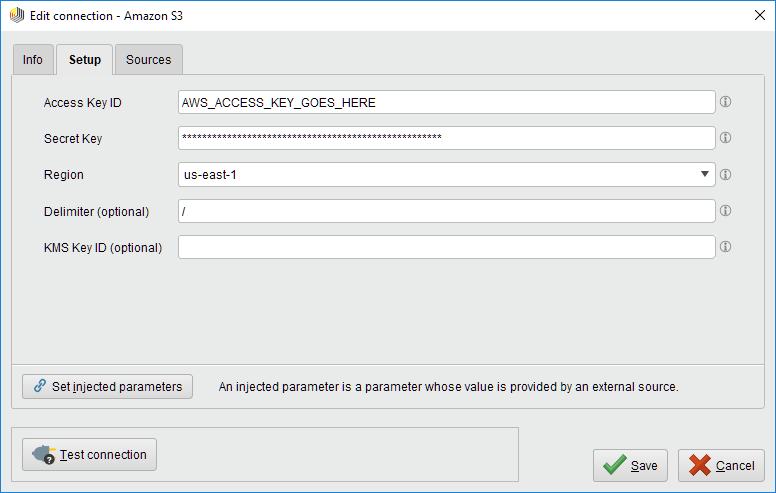The height and width of the screenshot is (493, 776).
Task: Open the Region dropdown arrow
Action: pos(706,175)
